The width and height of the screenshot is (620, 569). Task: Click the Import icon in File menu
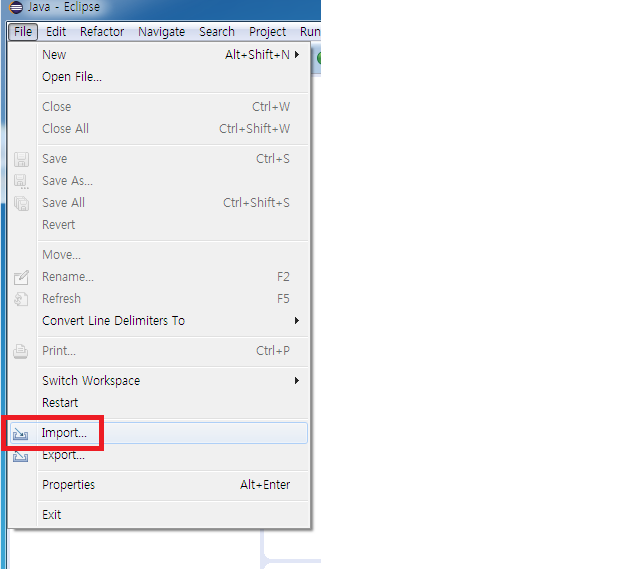coord(20,434)
